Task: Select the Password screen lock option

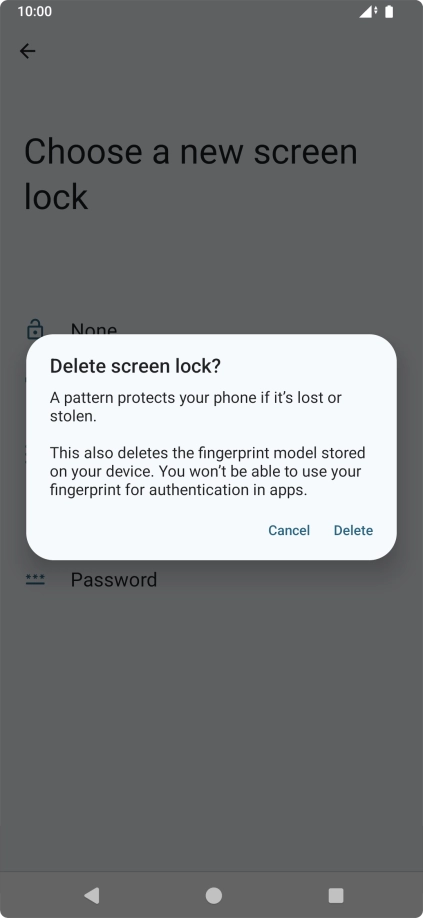Action: [x=211, y=580]
